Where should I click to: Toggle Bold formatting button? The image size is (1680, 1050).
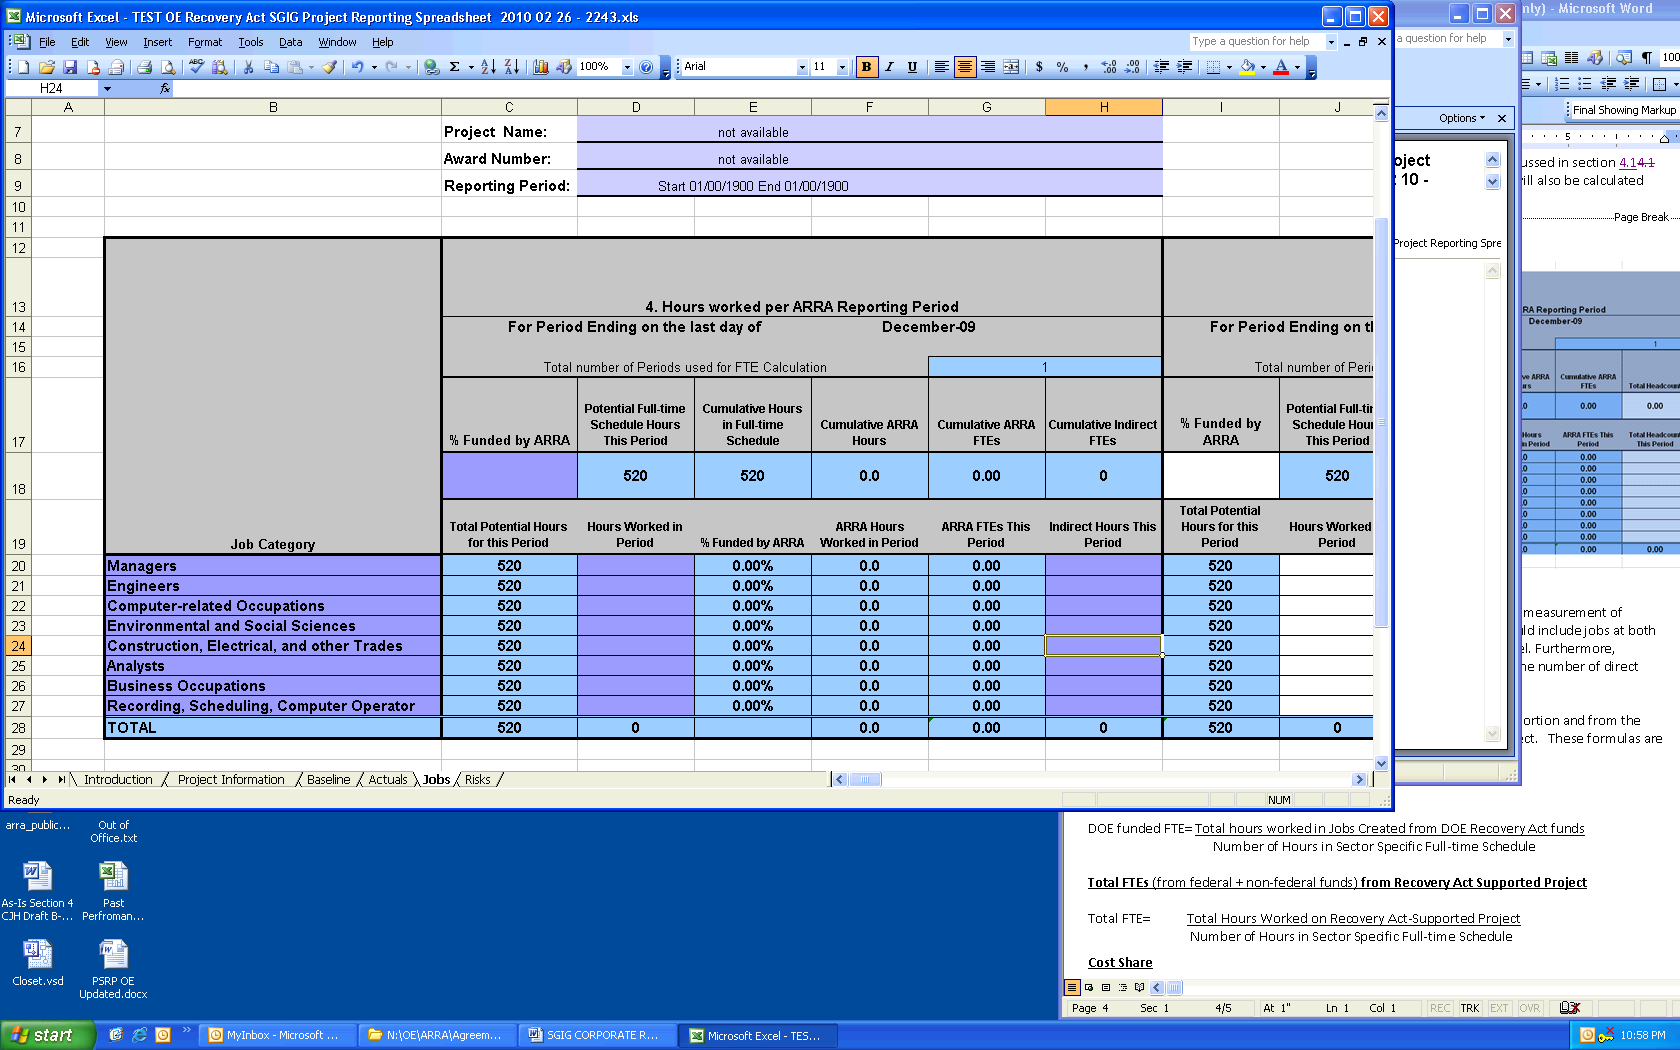coord(866,67)
